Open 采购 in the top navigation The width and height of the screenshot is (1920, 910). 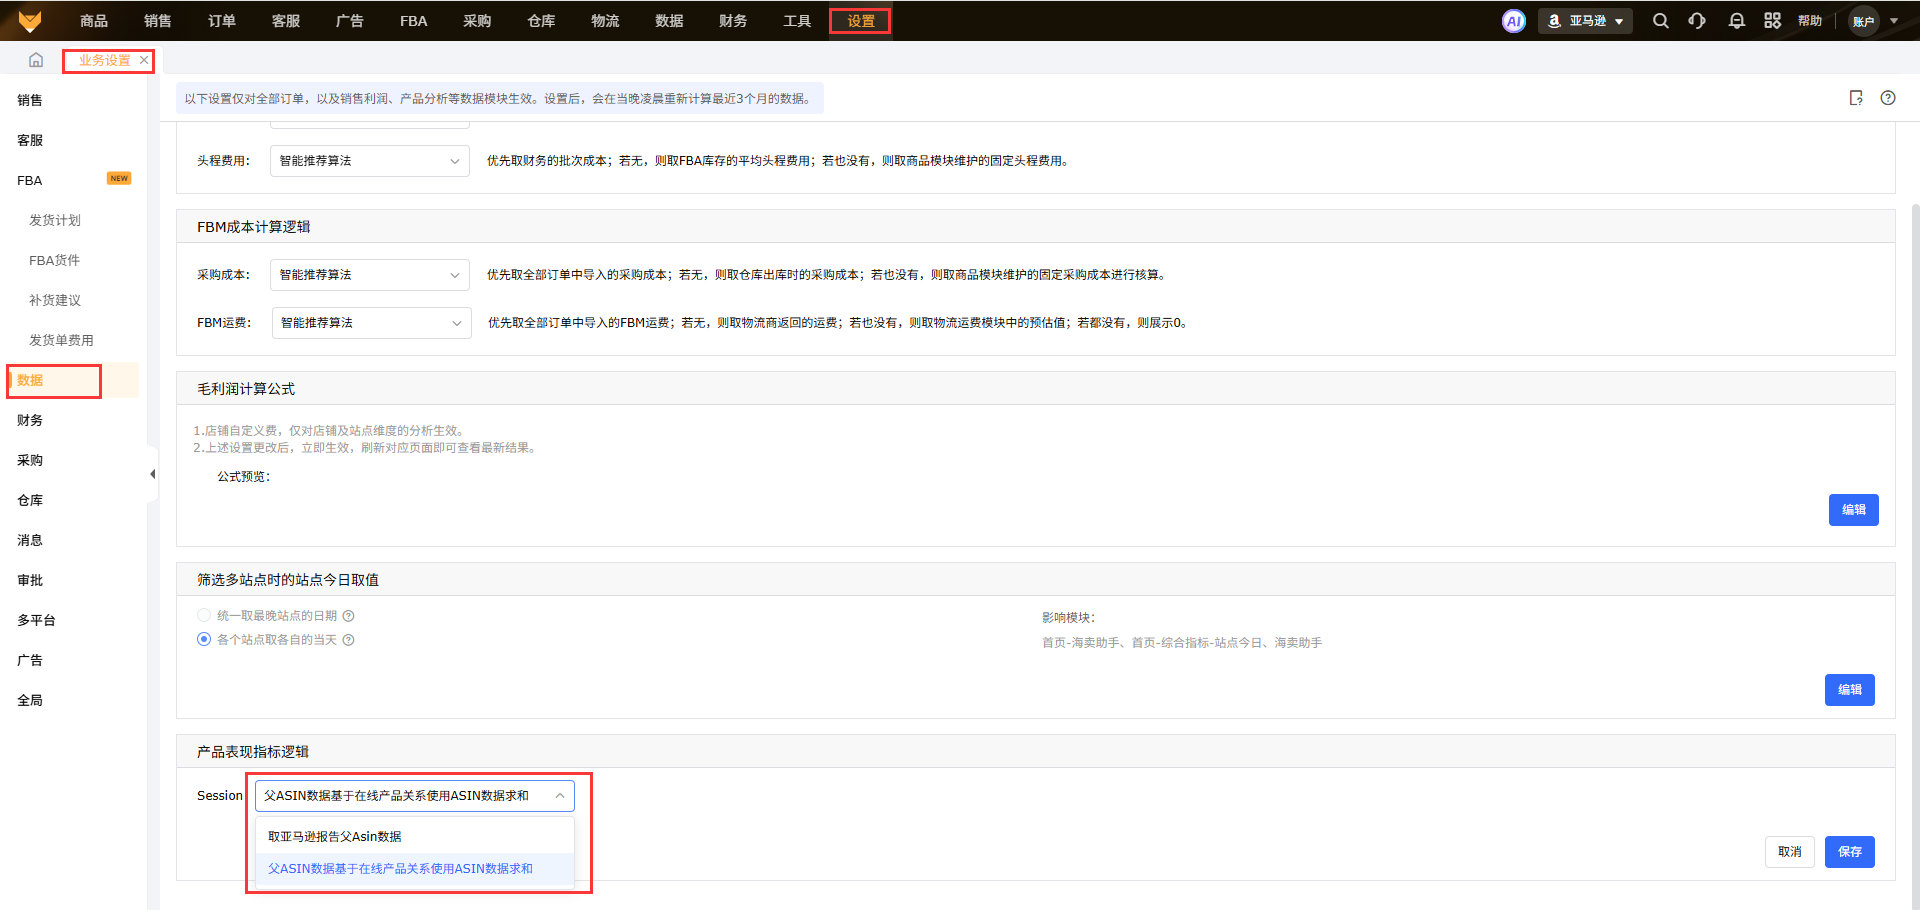(477, 21)
